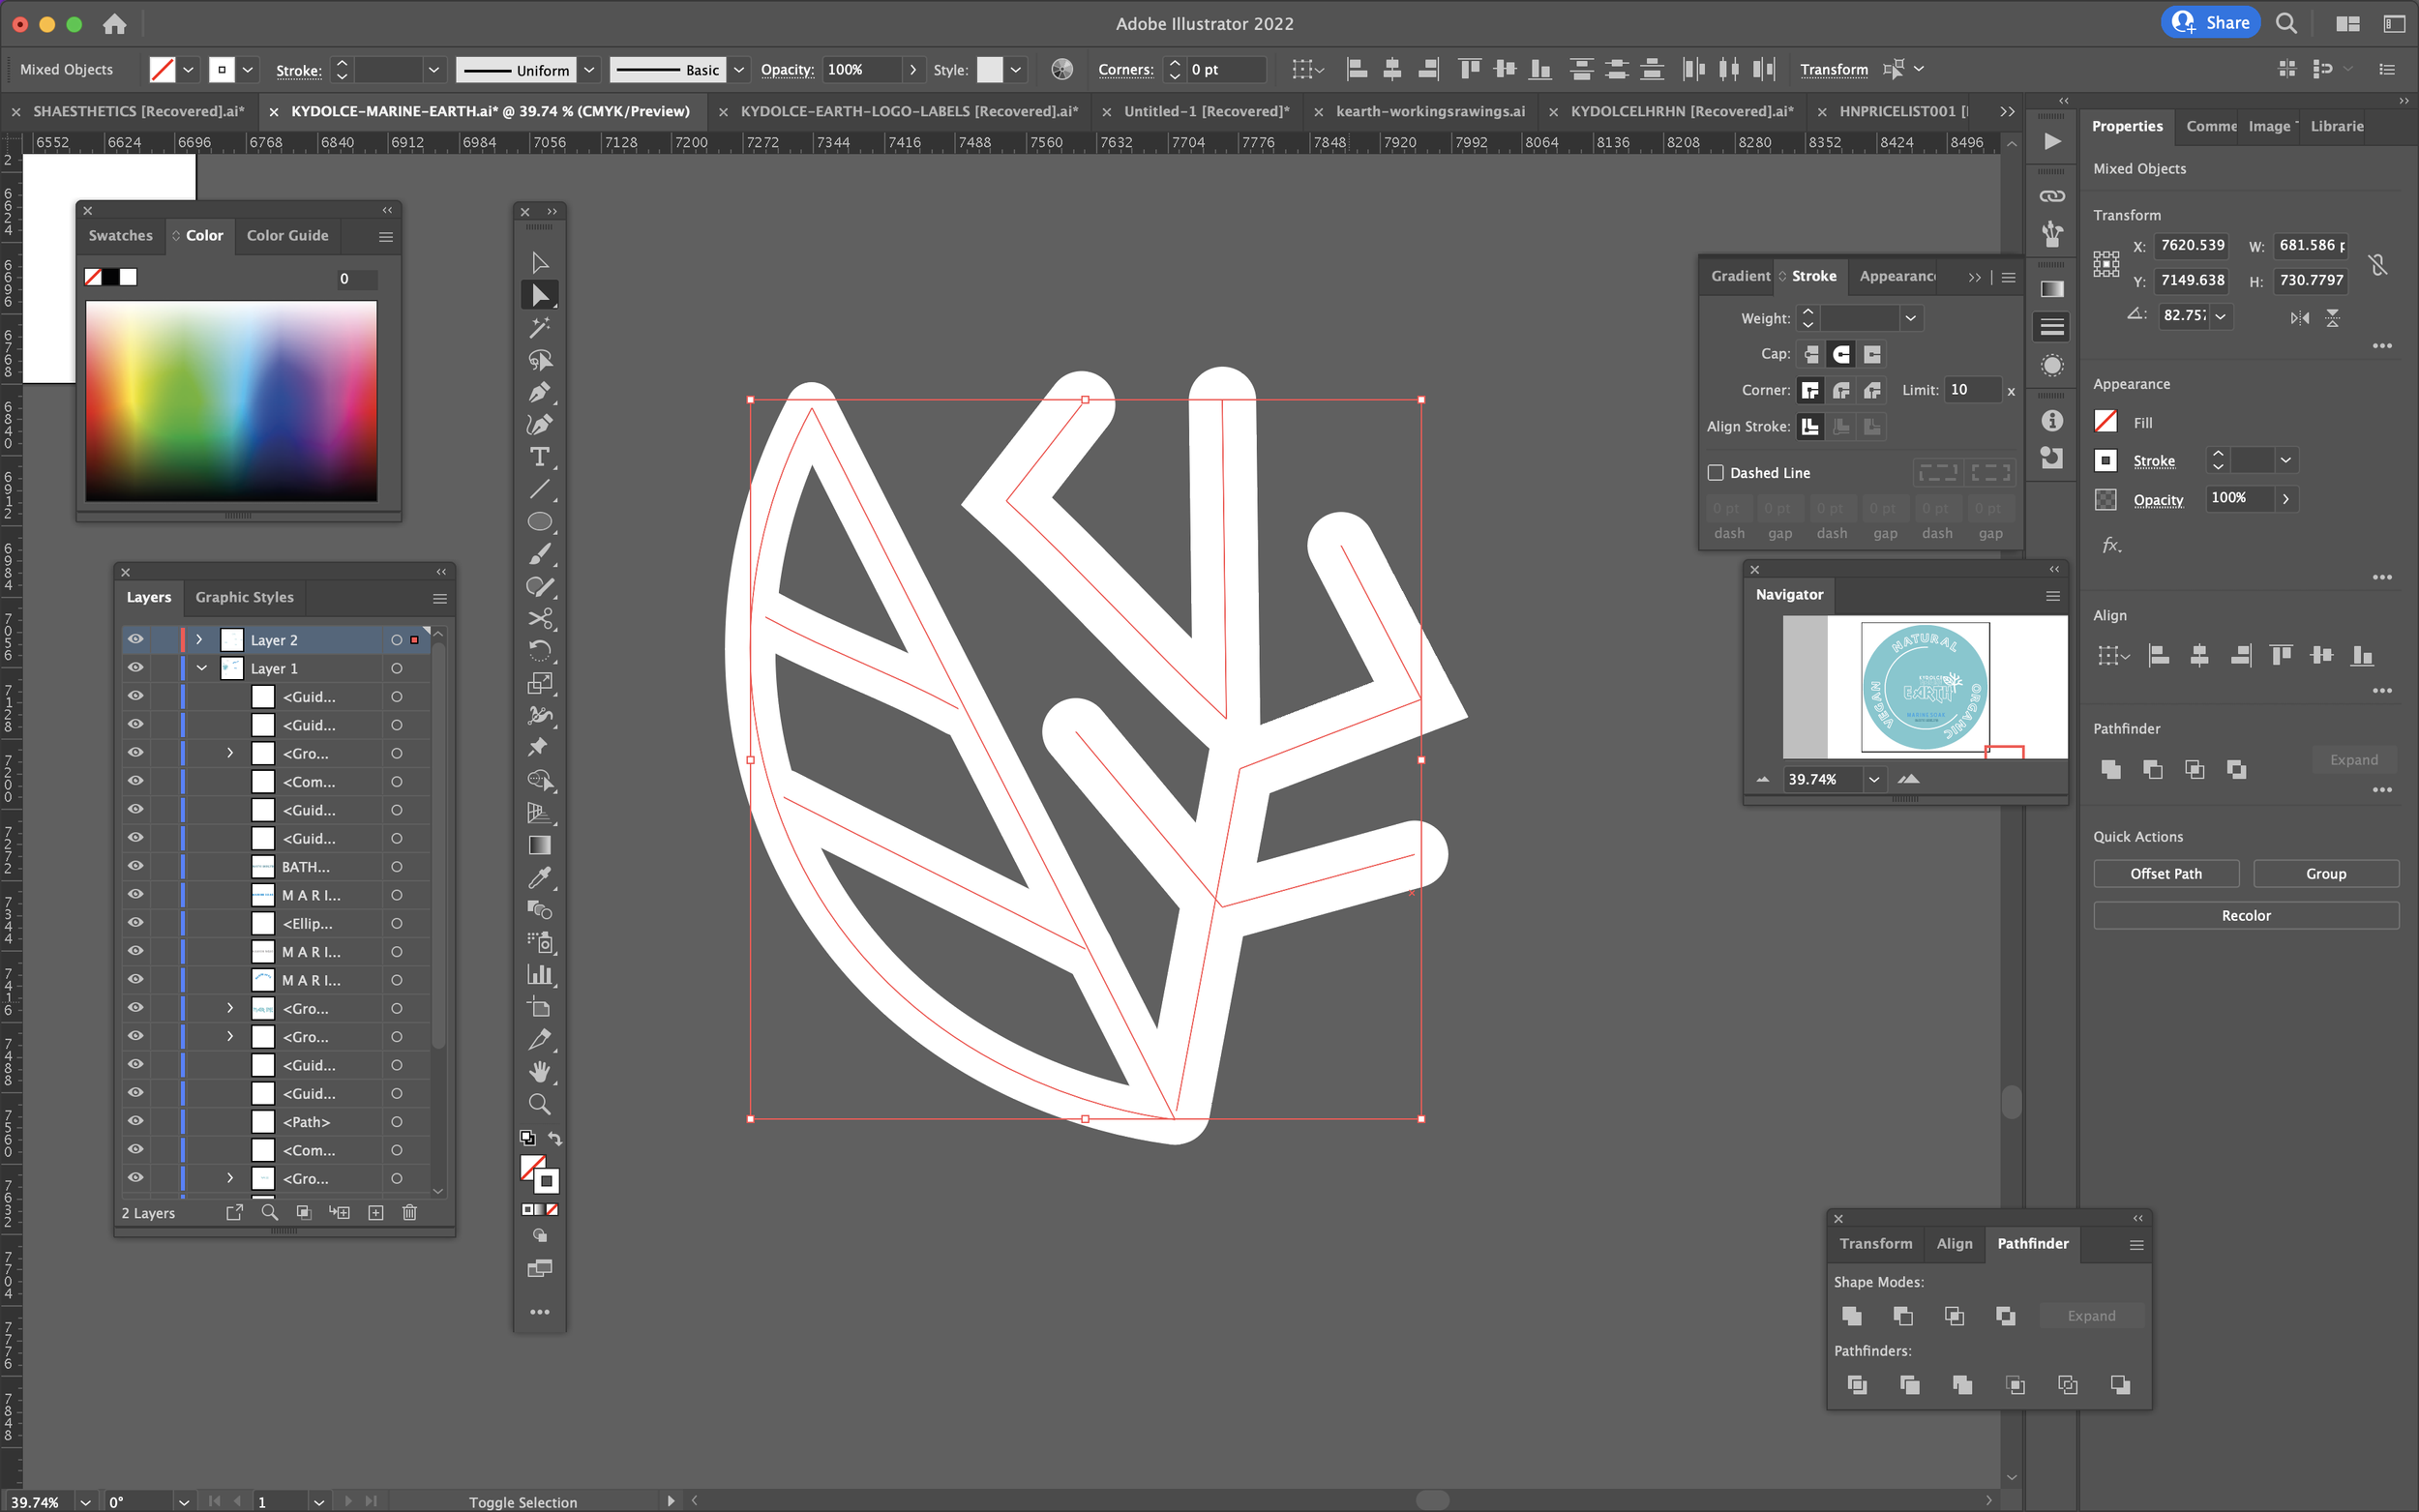Hide Layer 2 visibility eye

point(136,640)
